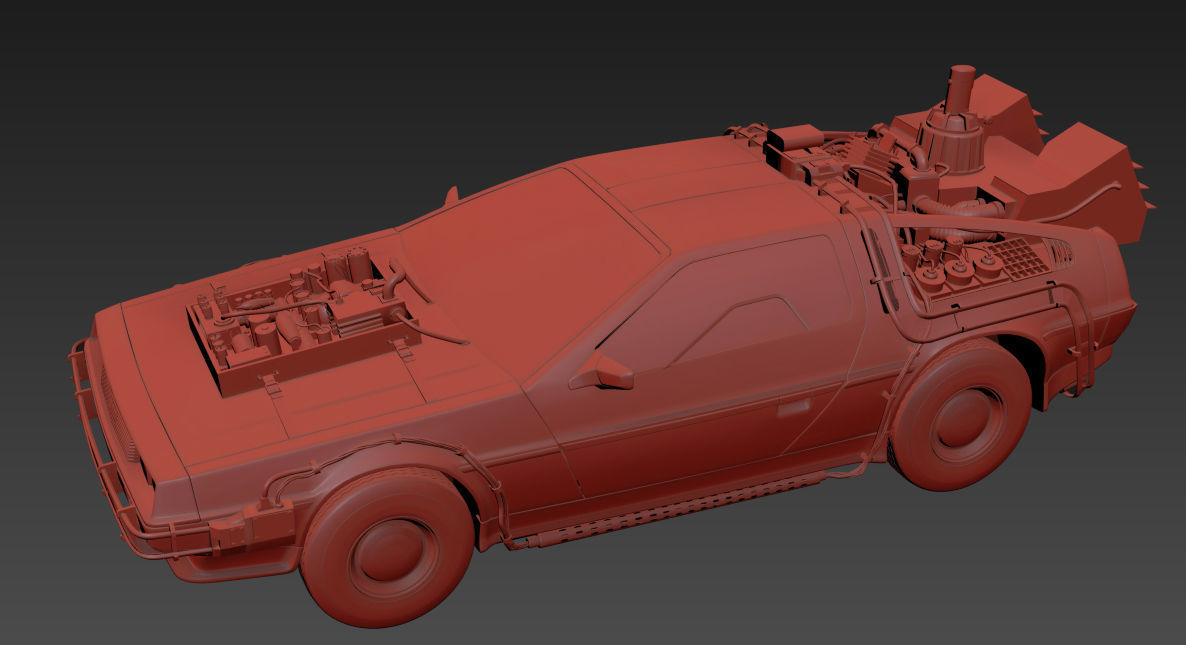Select the rear wheel of the car model
This screenshot has width=1186, height=645.
pyautogui.click(x=961, y=416)
